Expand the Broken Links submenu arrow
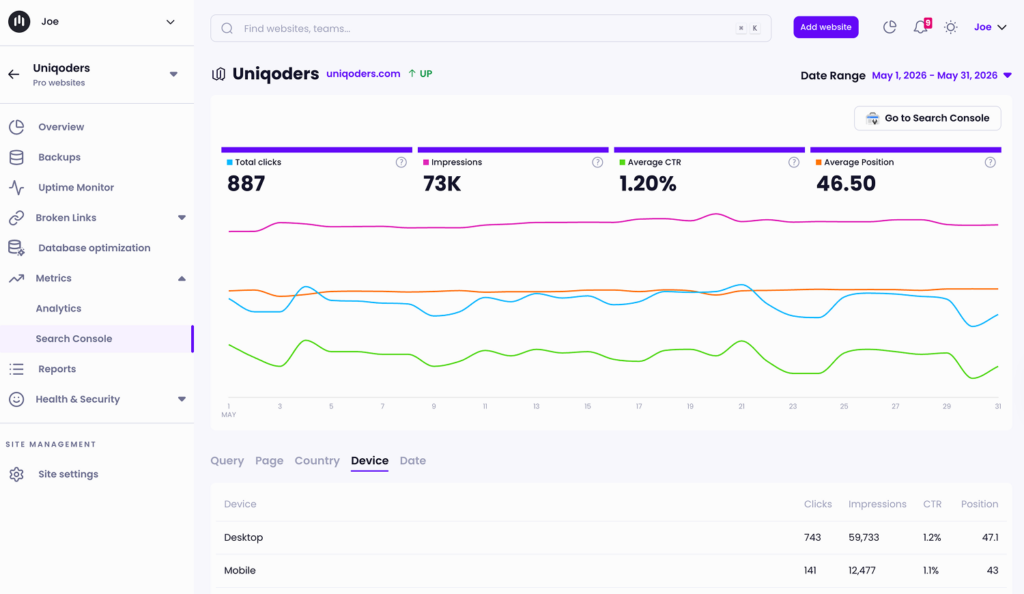 182,217
